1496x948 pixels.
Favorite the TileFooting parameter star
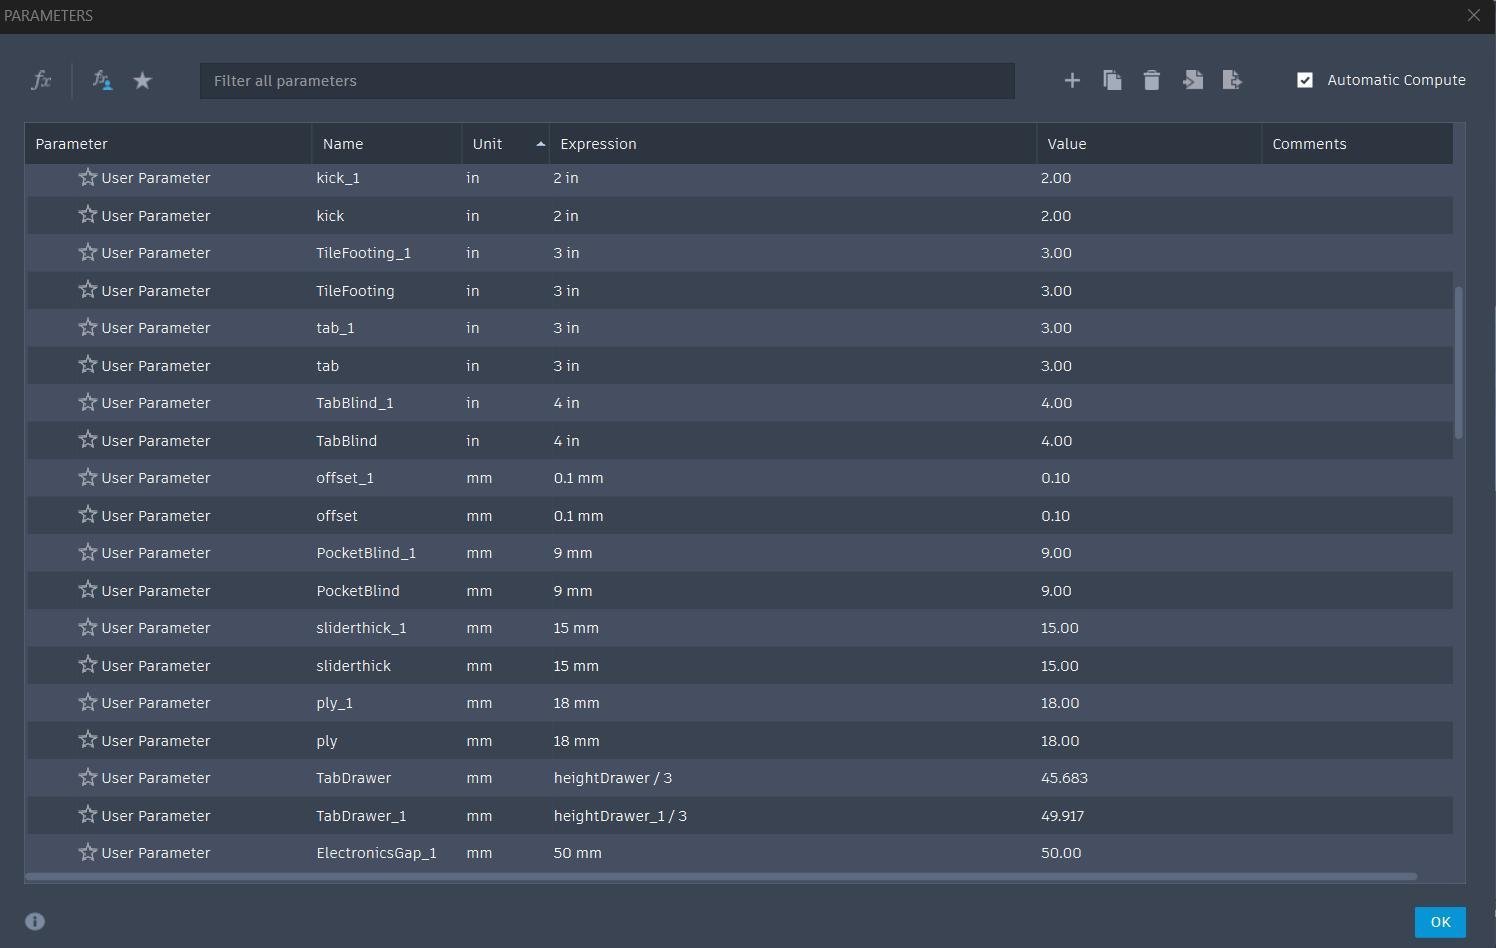coord(88,290)
